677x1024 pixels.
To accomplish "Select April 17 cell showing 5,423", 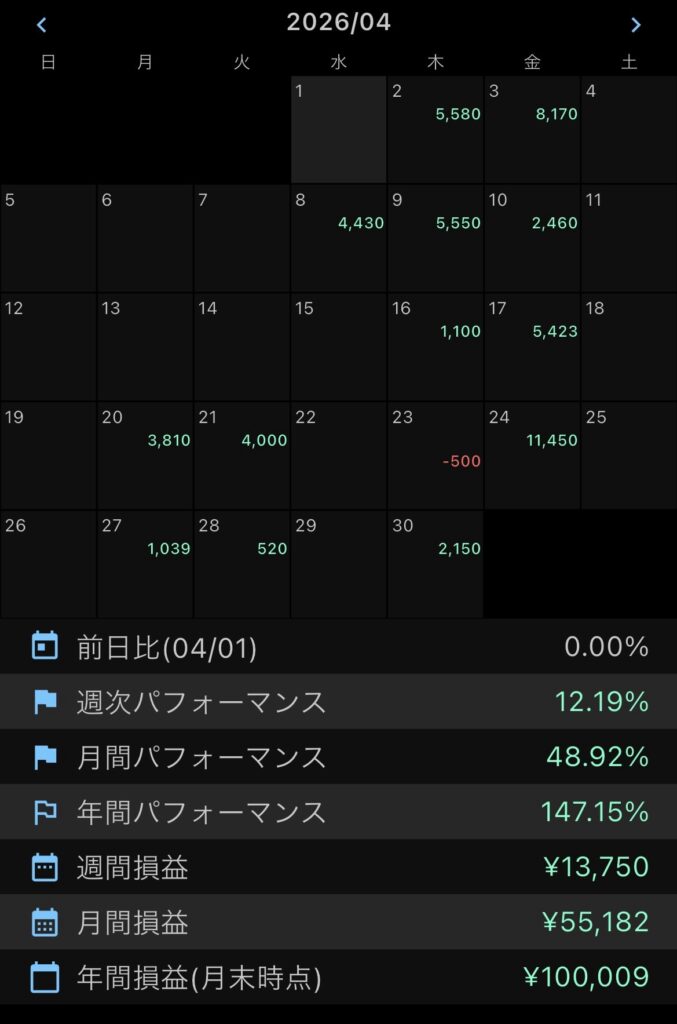I will (x=532, y=347).
